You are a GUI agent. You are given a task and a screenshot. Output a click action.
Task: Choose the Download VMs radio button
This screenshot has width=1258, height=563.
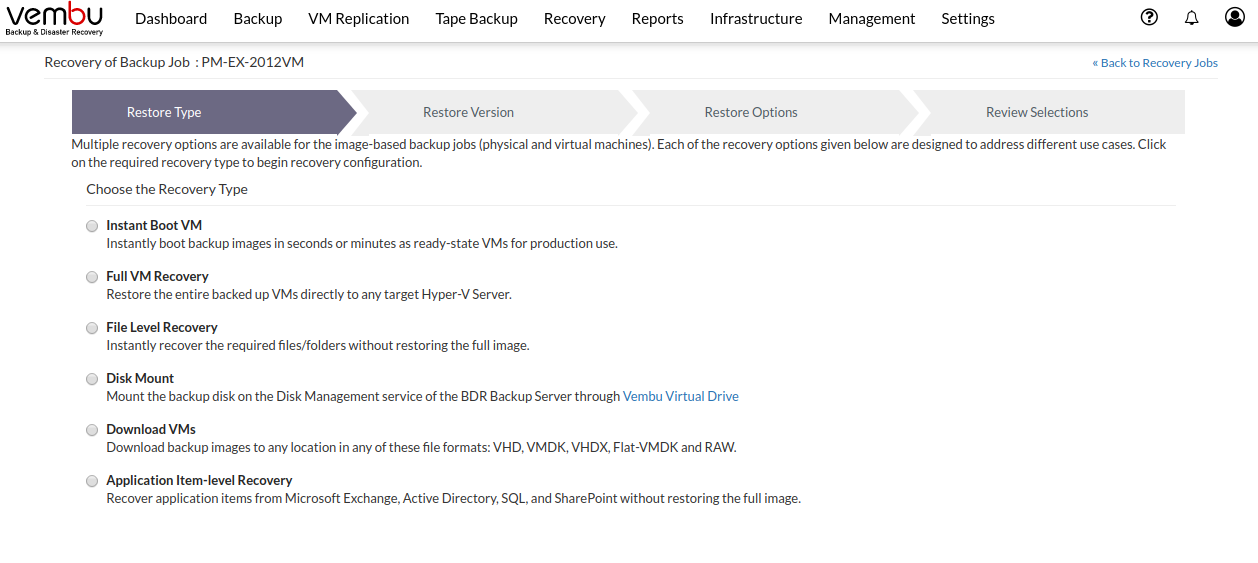(92, 430)
